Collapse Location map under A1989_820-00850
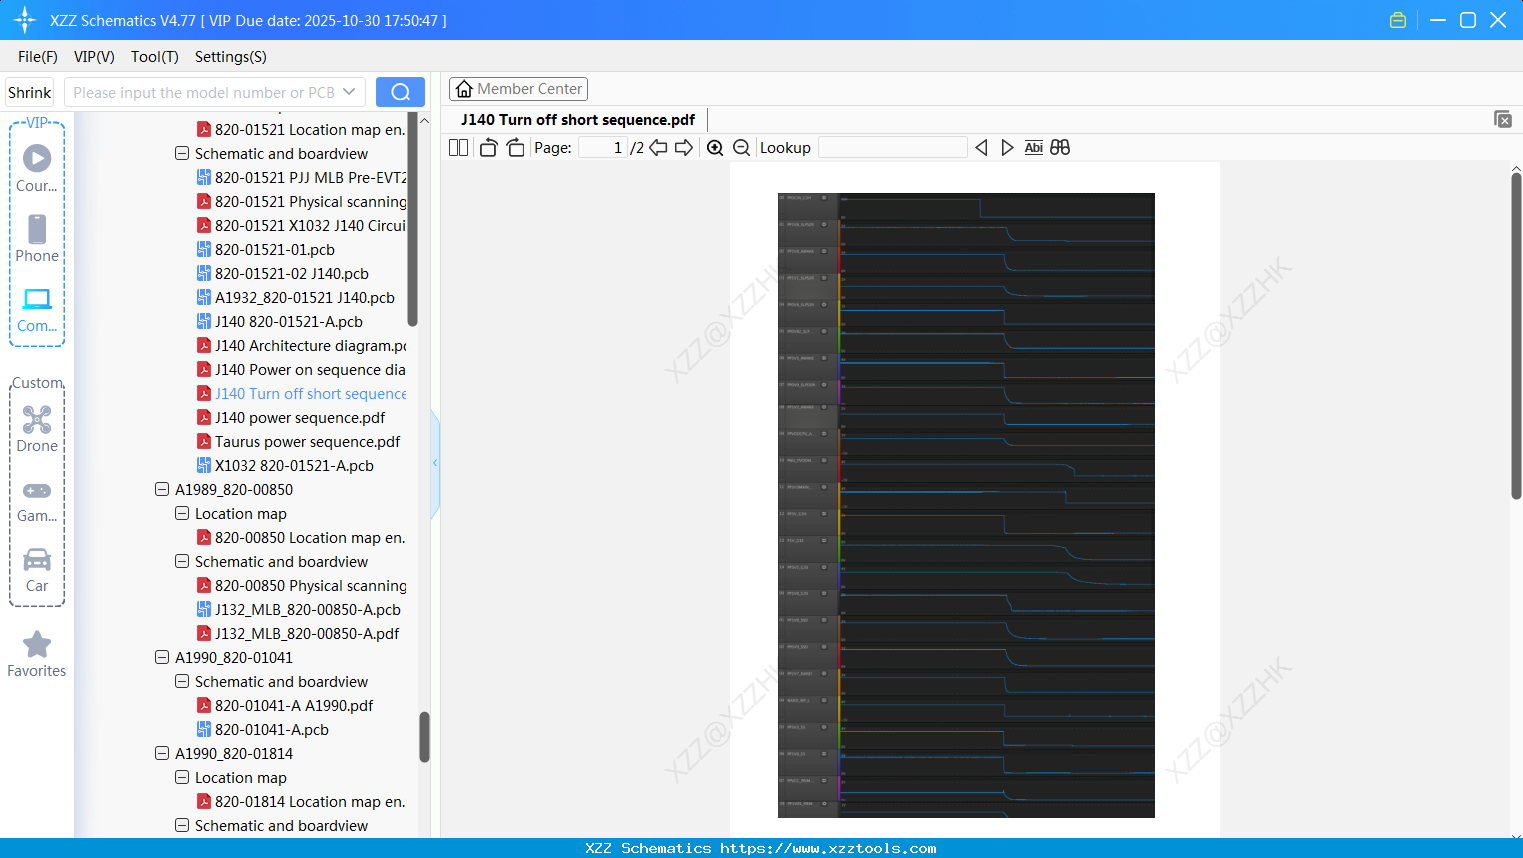1523x858 pixels. (182, 513)
